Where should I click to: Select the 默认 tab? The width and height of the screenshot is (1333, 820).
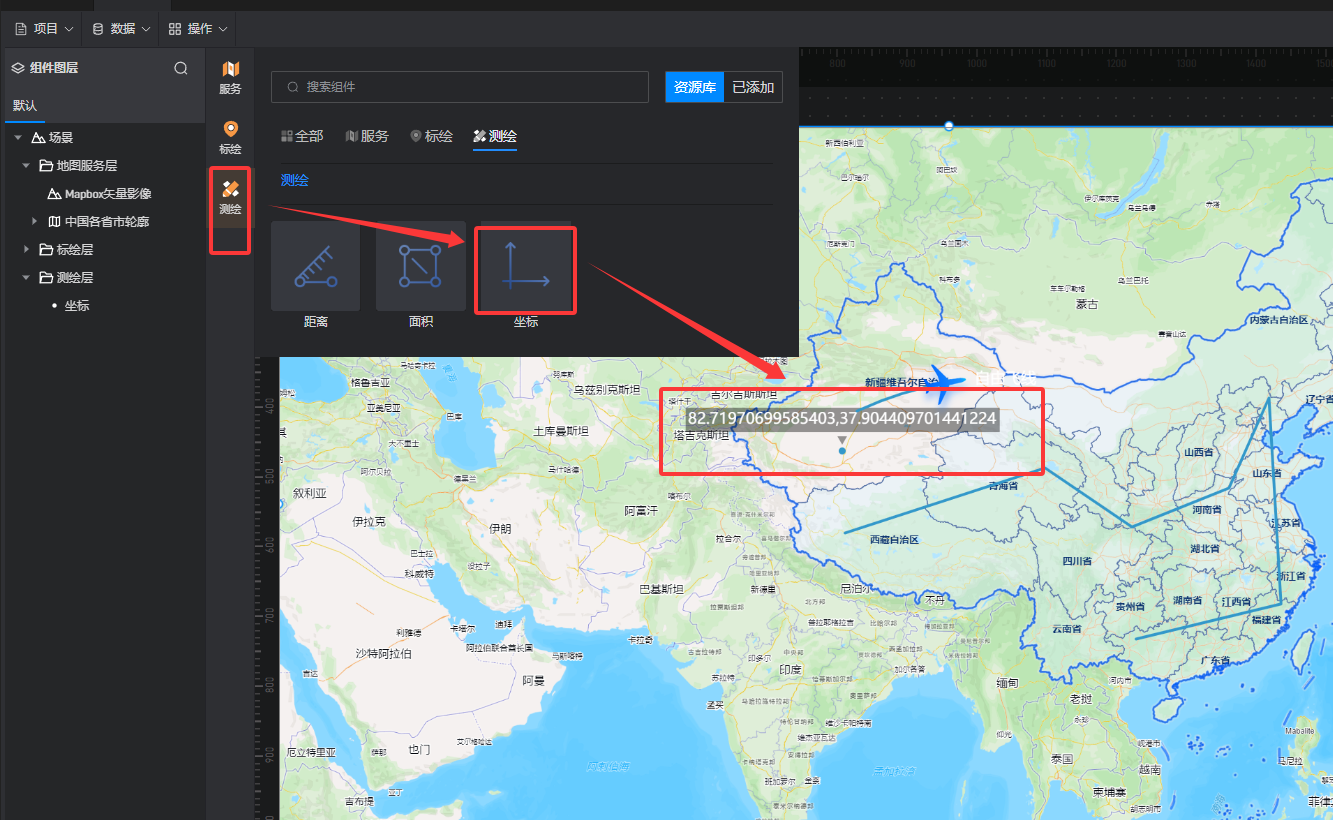(25, 106)
